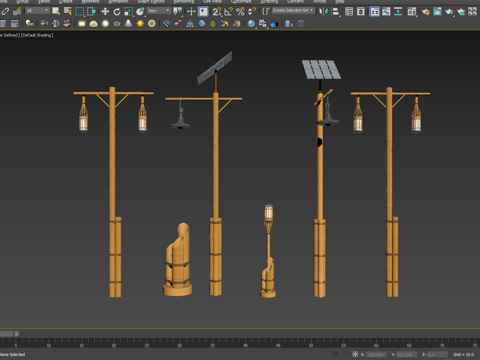Toggle the 2.5D Snaps button

[x=217, y=12]
